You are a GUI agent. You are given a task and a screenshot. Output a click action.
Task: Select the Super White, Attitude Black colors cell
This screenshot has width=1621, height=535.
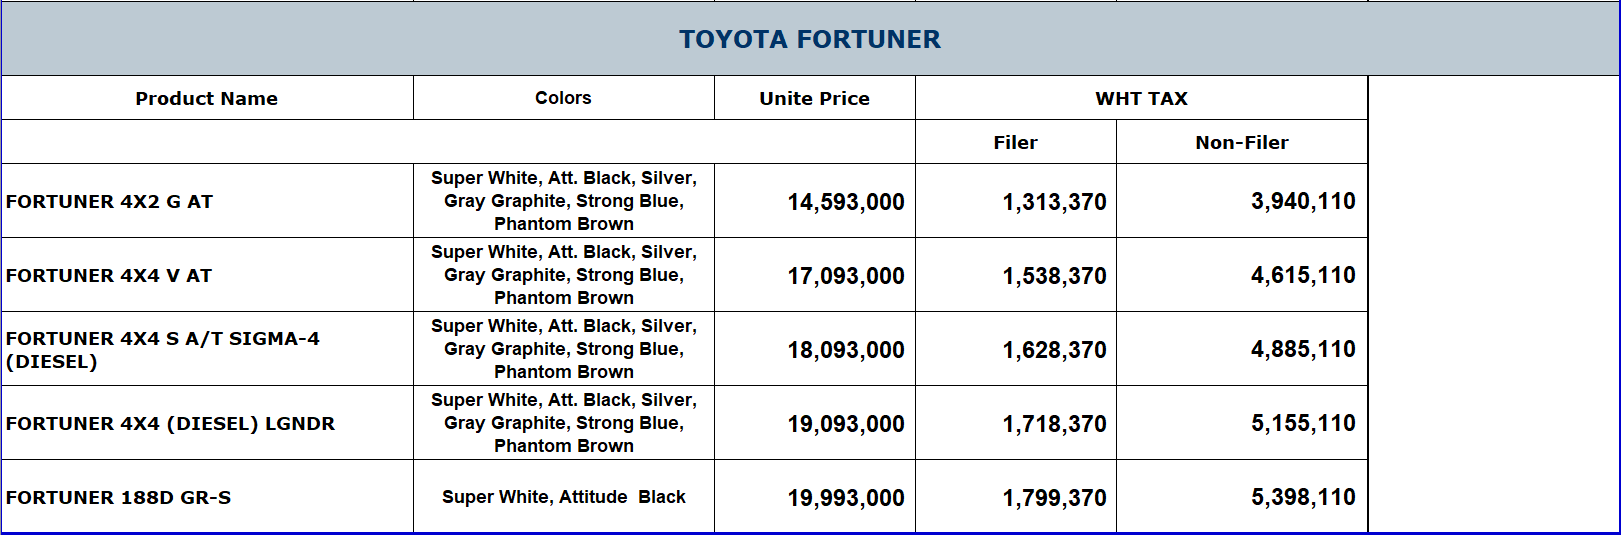564,497
